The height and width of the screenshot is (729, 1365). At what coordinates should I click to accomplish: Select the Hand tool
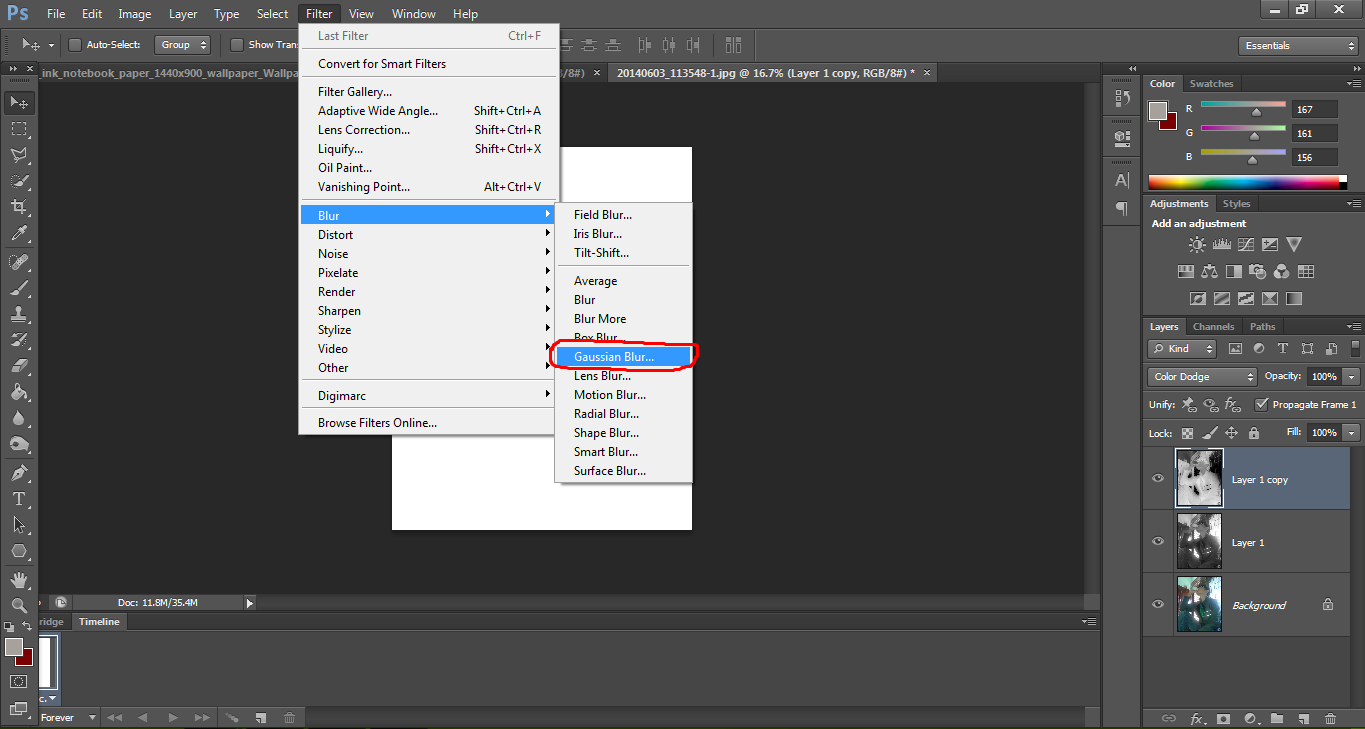(x=19, y=579)
